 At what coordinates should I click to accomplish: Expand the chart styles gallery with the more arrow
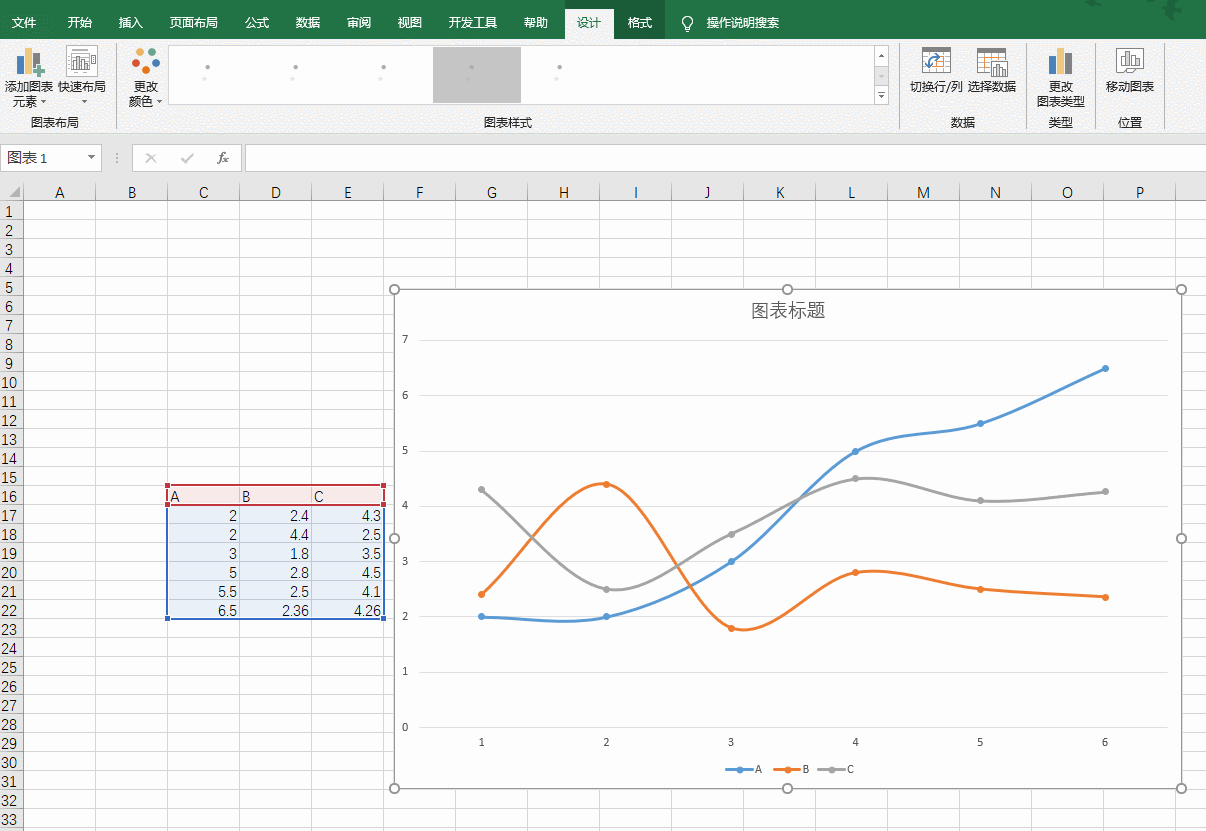click(881, 96)
